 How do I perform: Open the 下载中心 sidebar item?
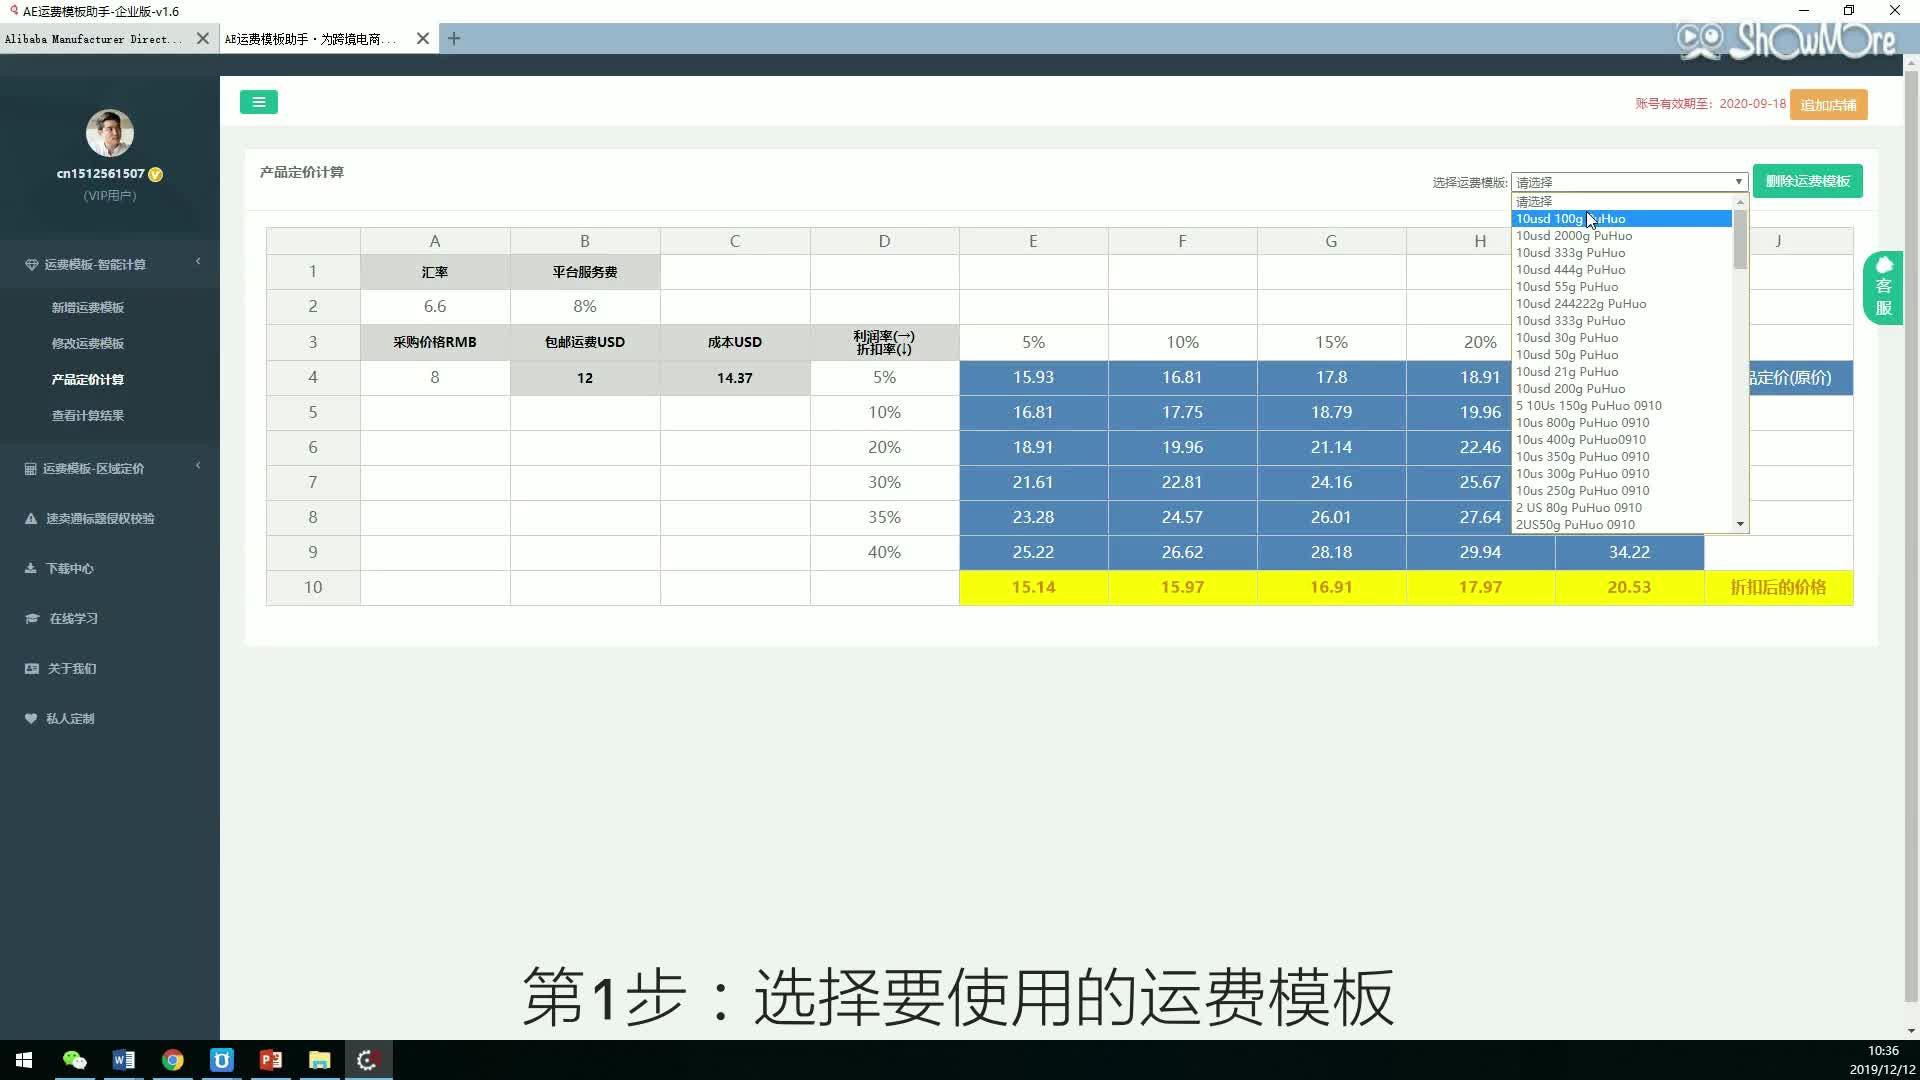pos(69,568)
